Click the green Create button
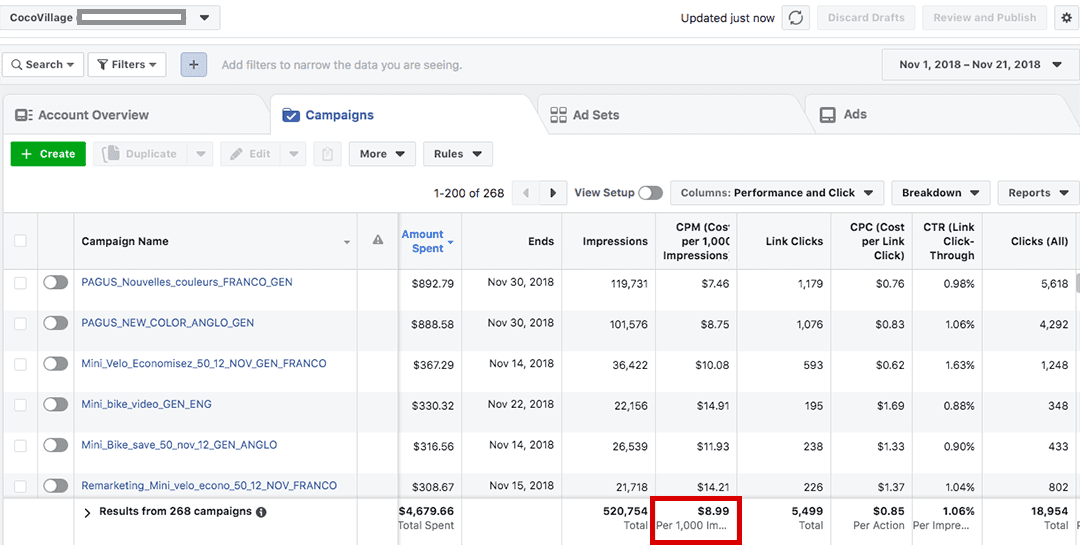 pos(48,154)
